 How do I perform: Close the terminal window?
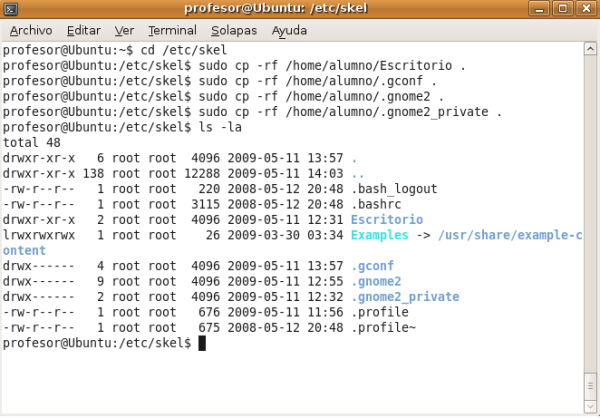click(587, 10)
